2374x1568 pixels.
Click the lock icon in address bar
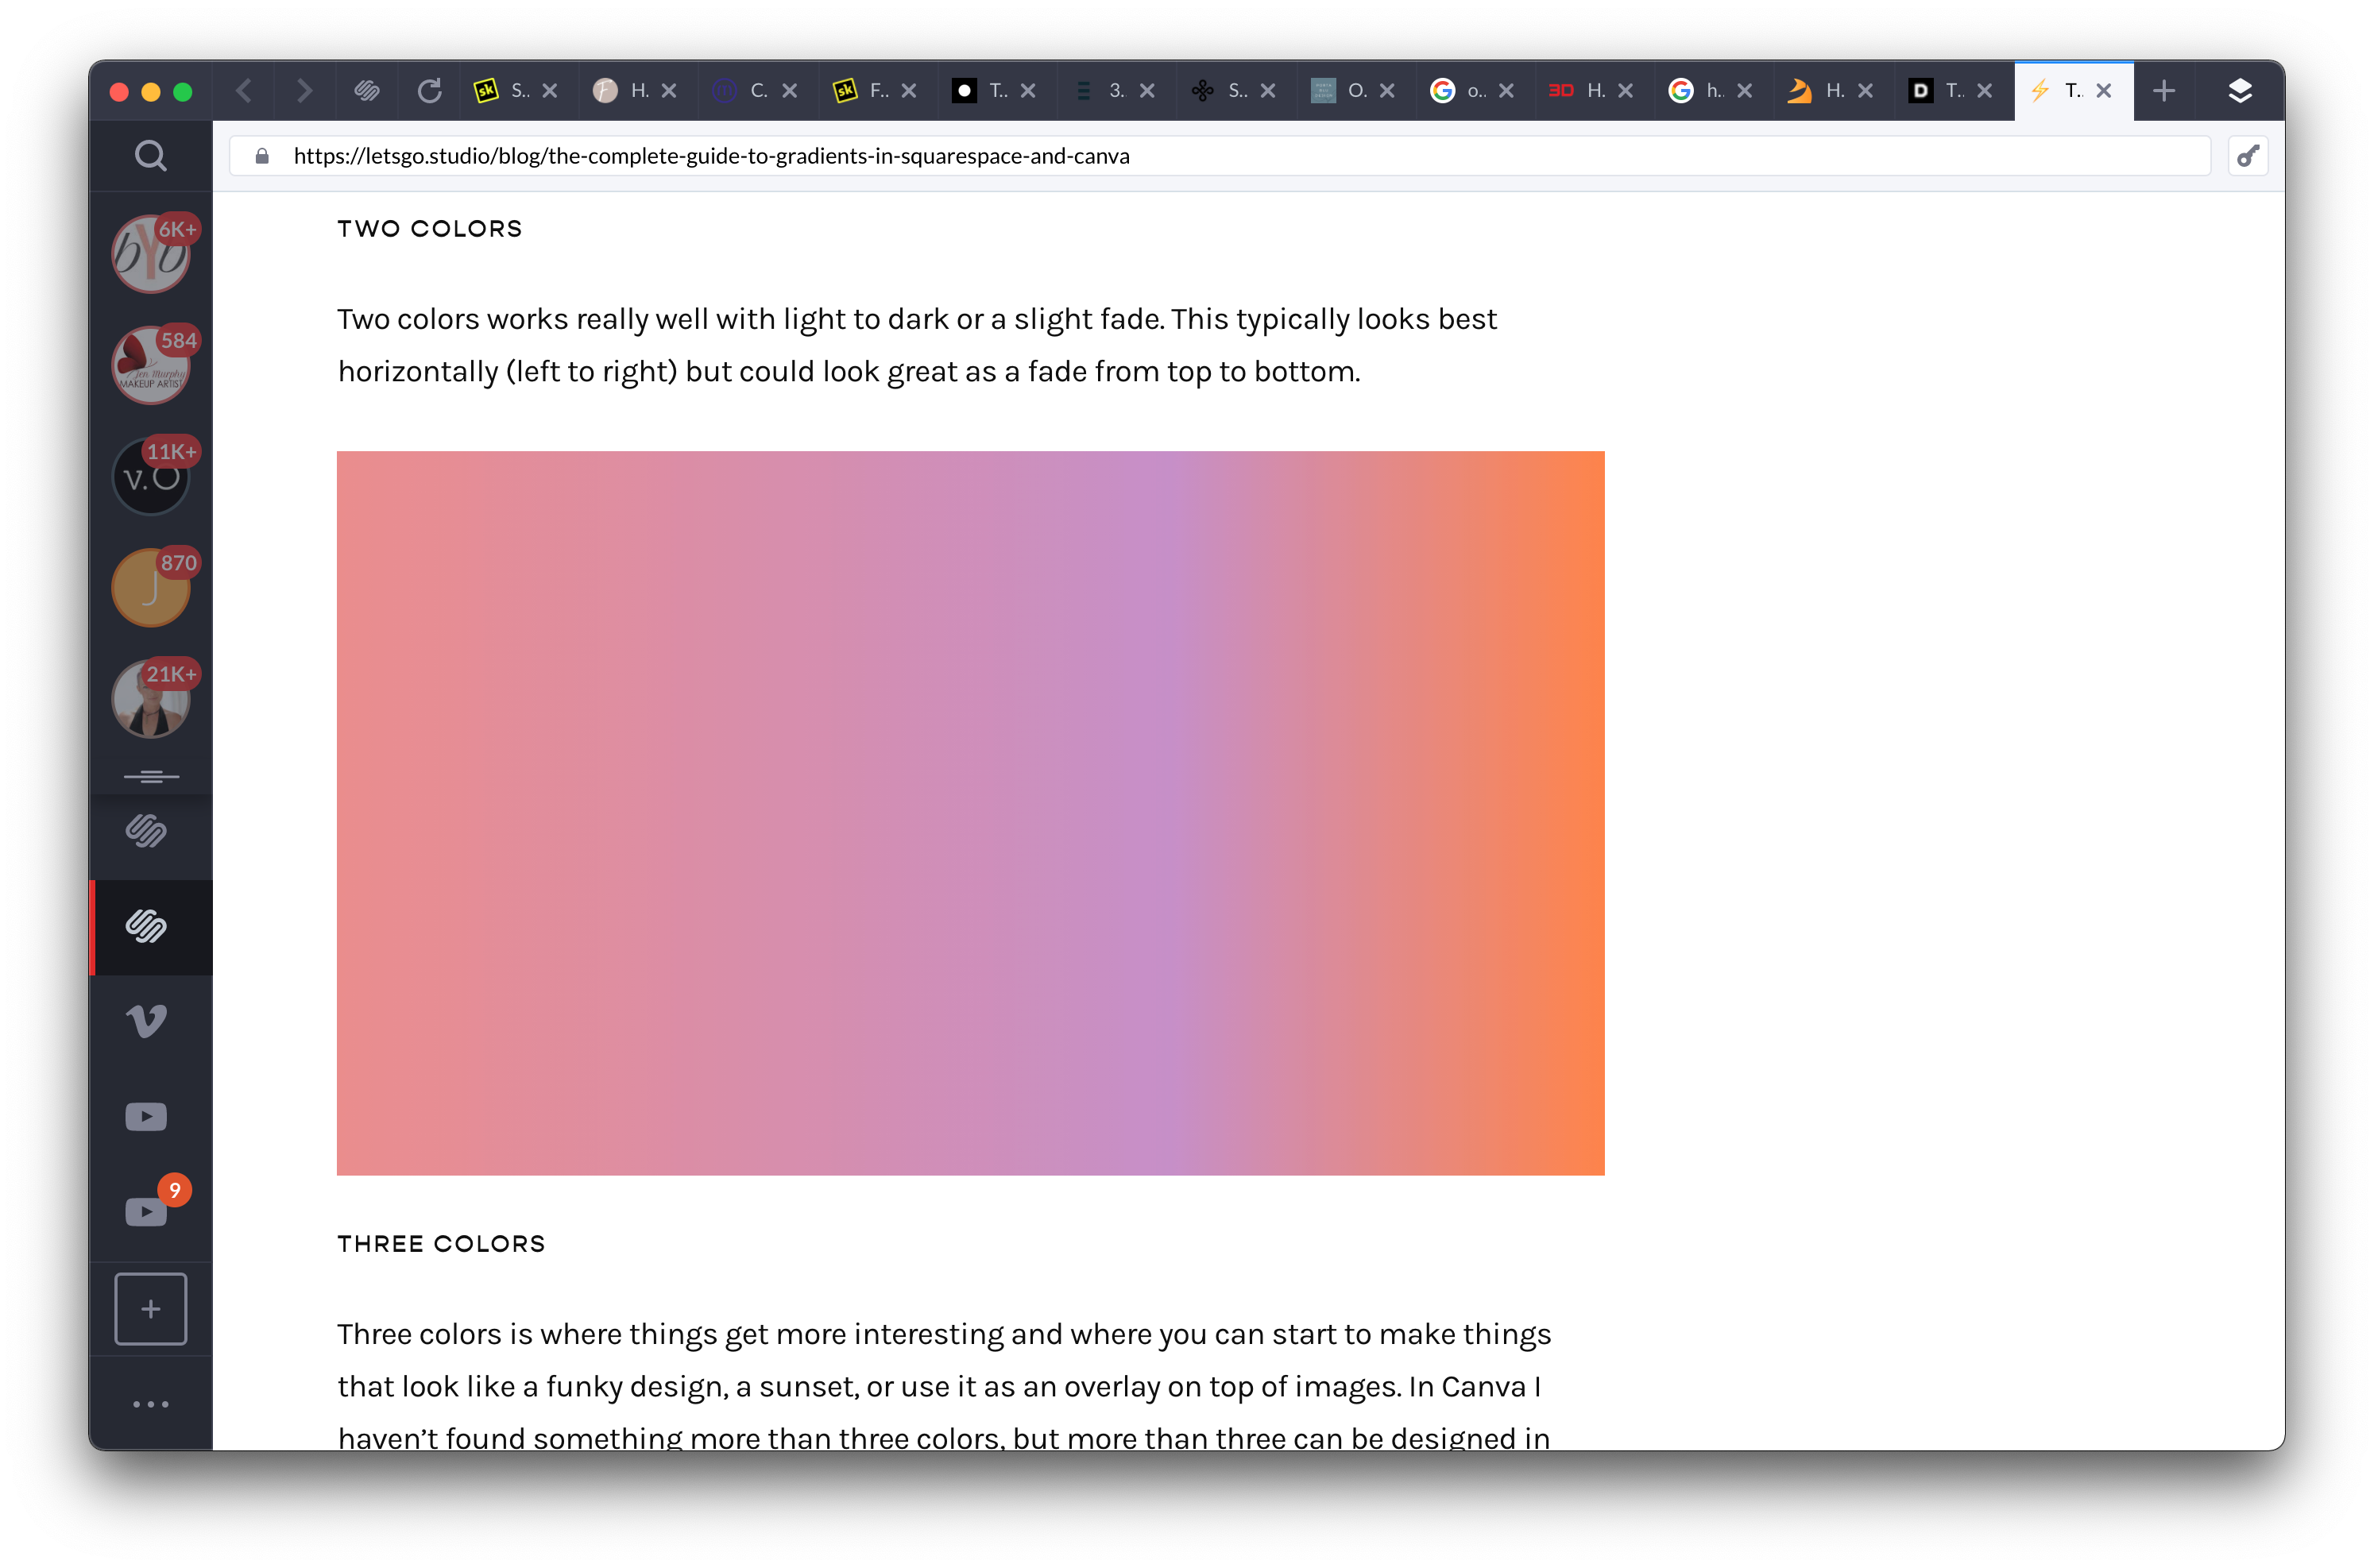[x=262, y=156]
